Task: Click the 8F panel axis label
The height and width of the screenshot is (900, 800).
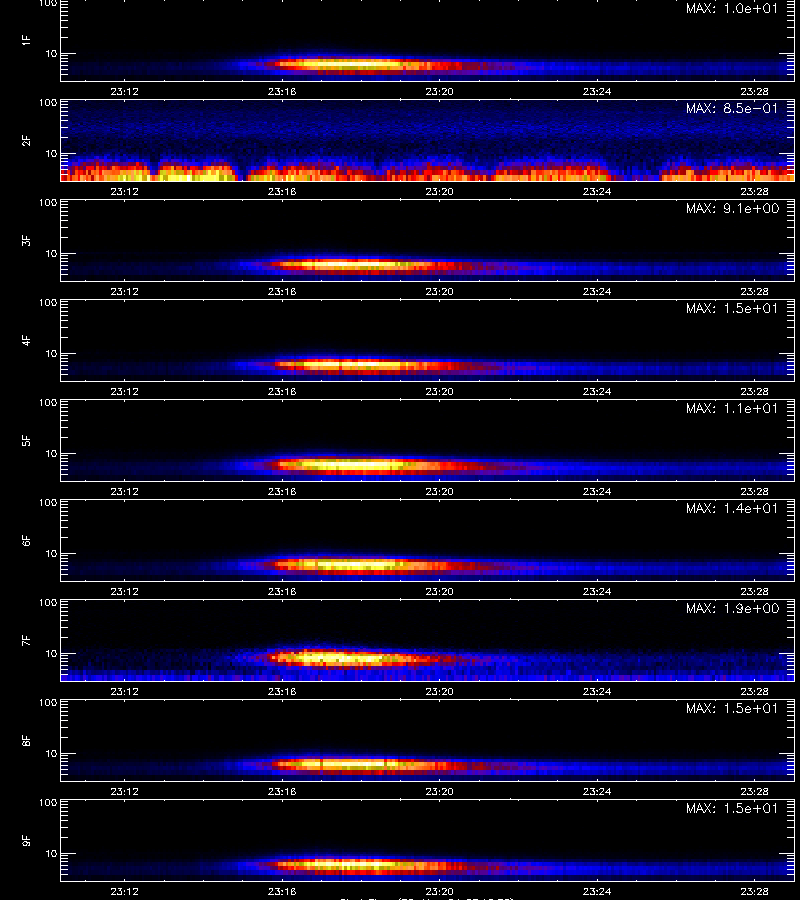Action: coord(26,740)
